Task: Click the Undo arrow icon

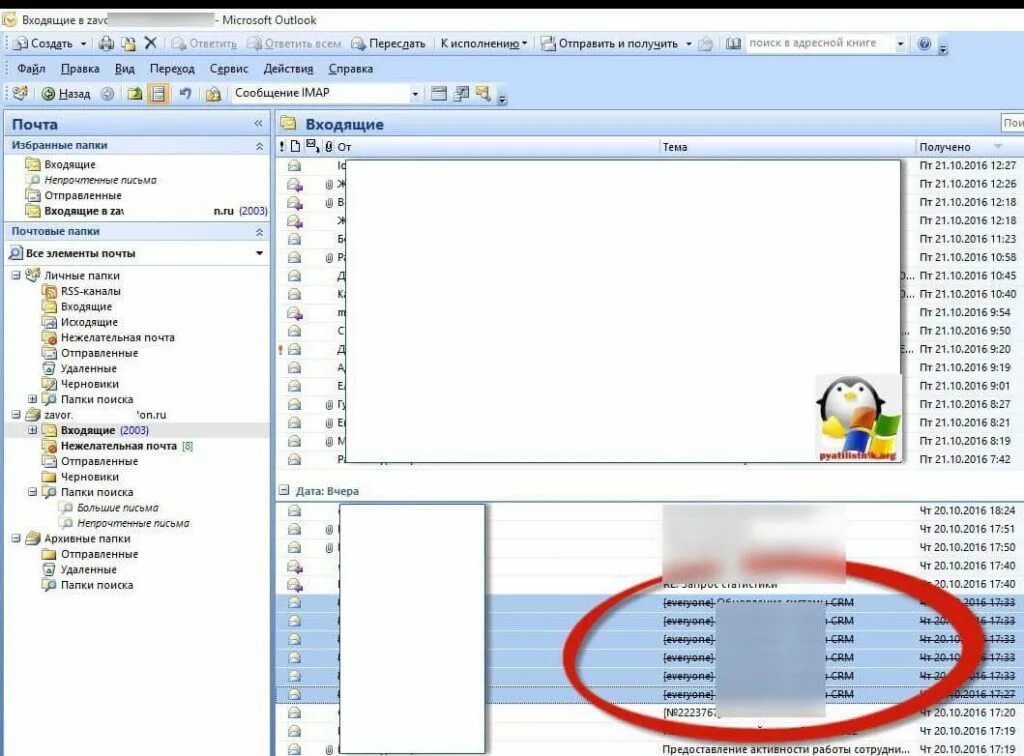Action: click(185, 93)
